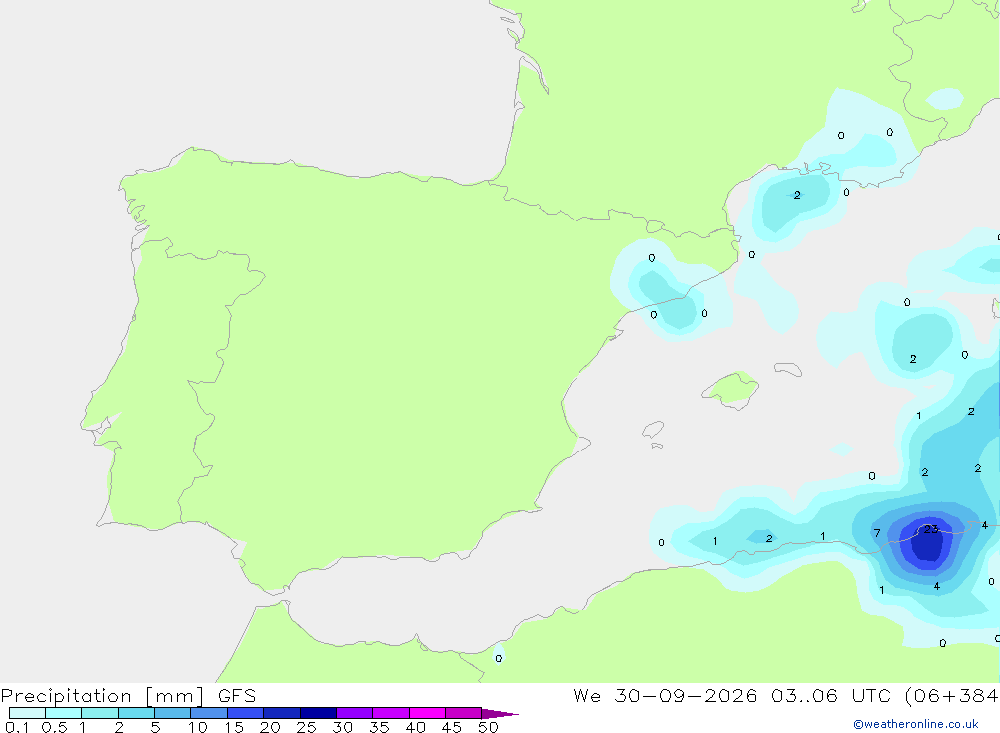Click the legend's purple arrow end above 50

500,714
